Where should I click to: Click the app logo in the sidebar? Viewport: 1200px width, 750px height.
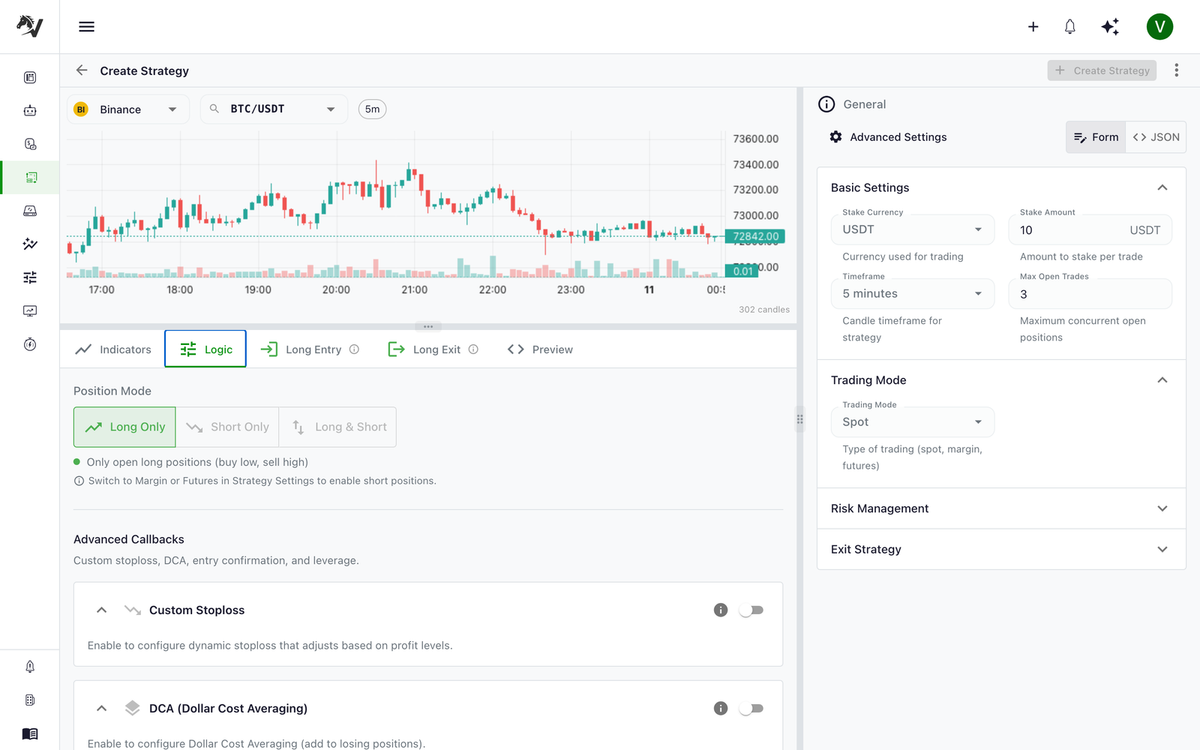point(30,27)
